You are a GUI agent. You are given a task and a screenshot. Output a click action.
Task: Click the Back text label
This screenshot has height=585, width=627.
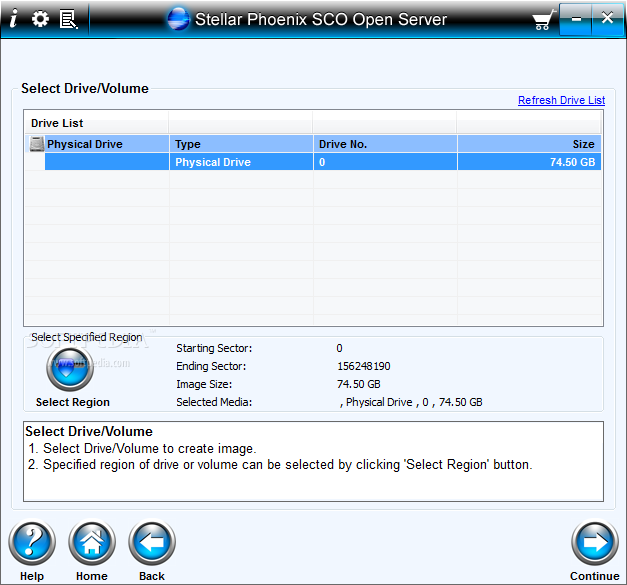coord(152,576)
